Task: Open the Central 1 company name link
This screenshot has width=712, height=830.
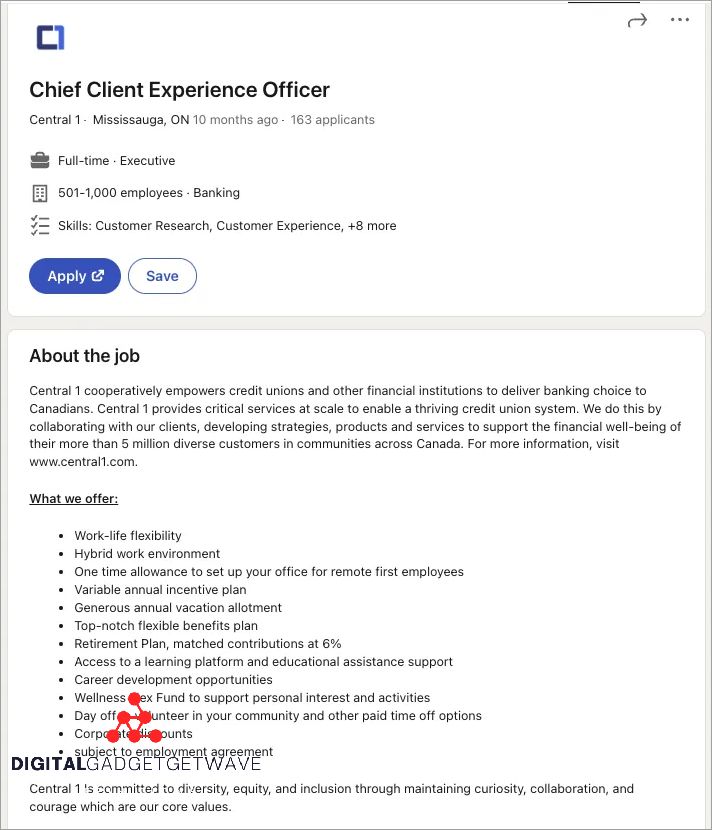Action: pyautogui.click(x=55, y=120)
